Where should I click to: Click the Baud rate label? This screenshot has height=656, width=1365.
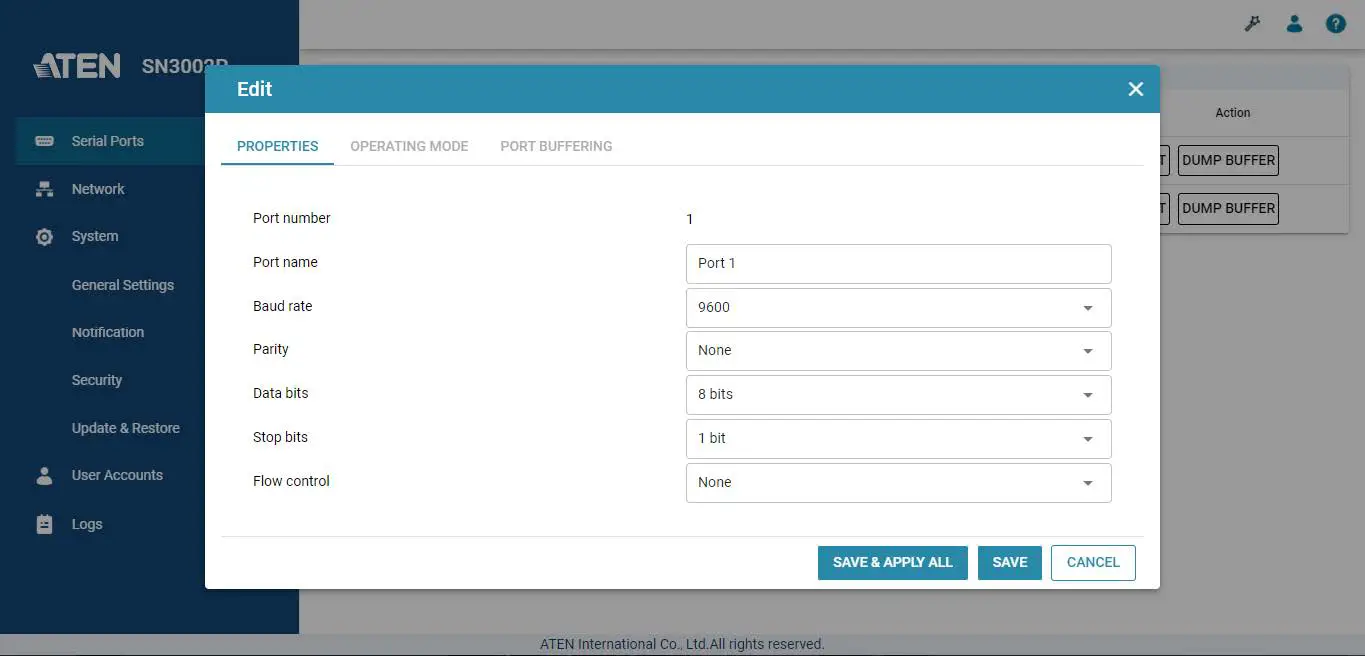pos(283,306)
